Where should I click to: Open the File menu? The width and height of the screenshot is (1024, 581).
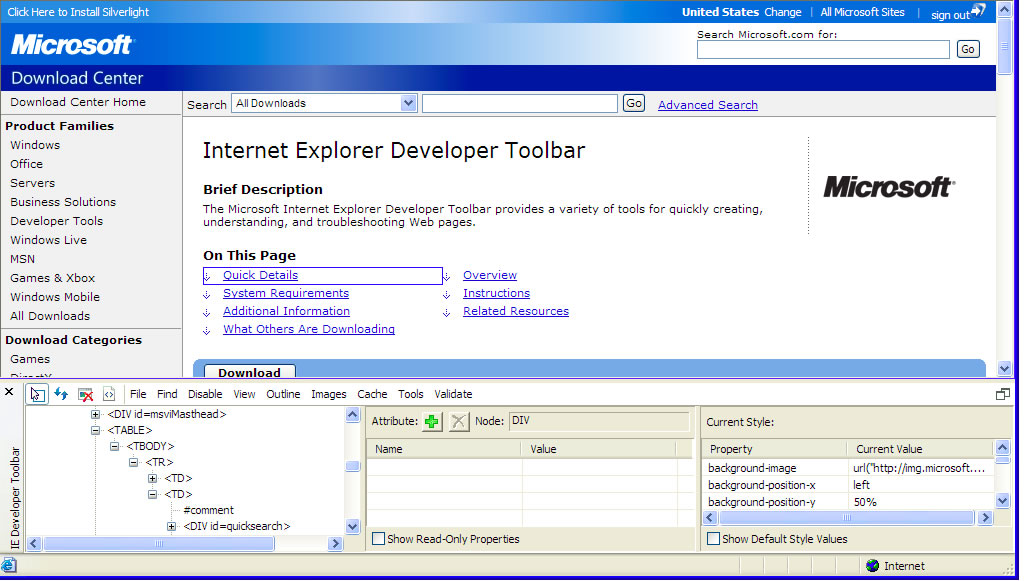point(138,394)
